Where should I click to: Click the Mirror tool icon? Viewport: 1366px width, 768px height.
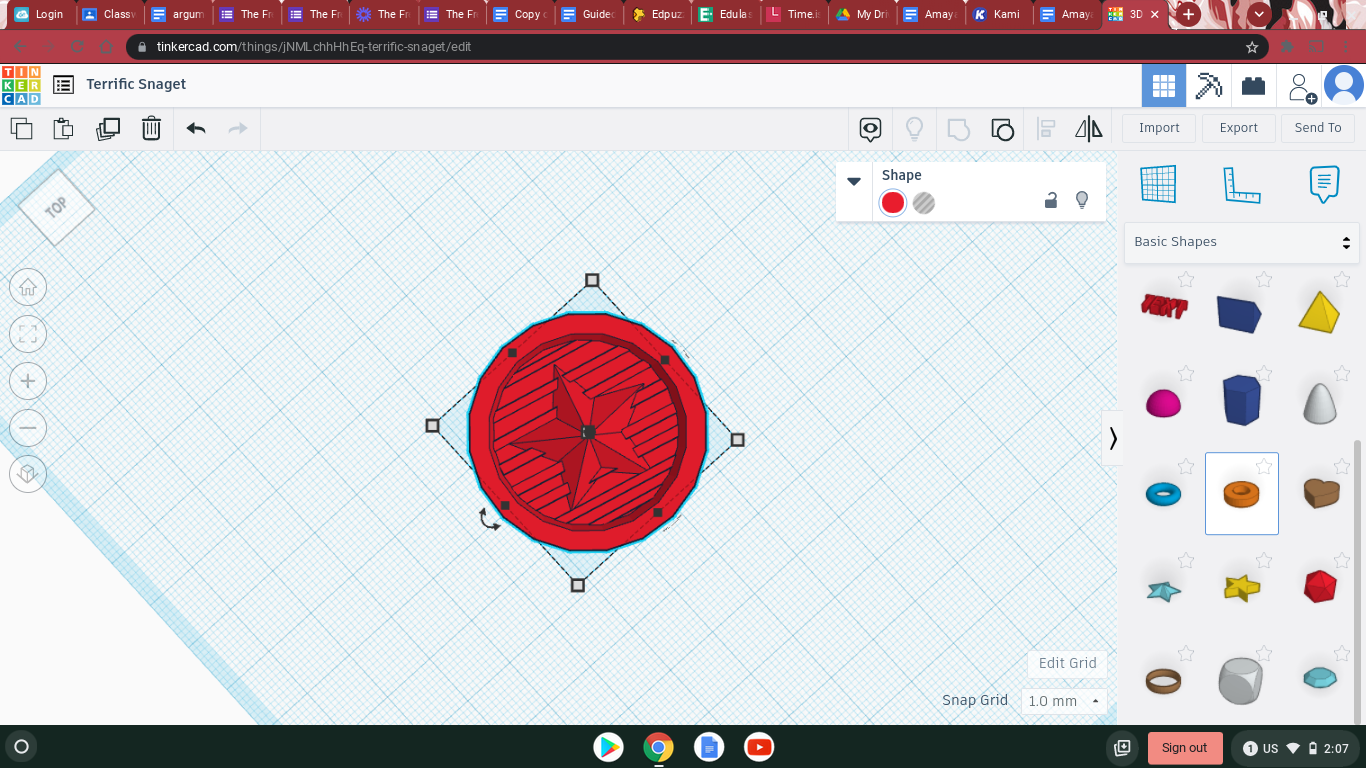coord(1088,128)
